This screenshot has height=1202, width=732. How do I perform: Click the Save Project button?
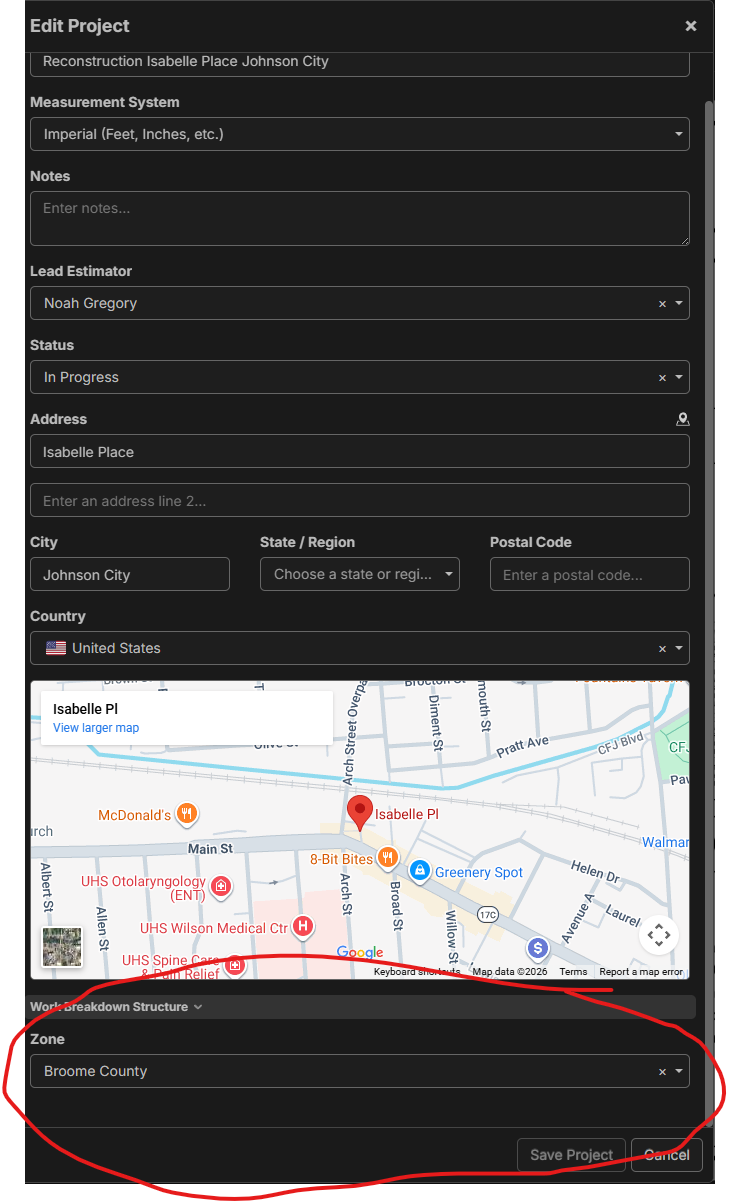pyautogui.click(x=571, y=1155)
